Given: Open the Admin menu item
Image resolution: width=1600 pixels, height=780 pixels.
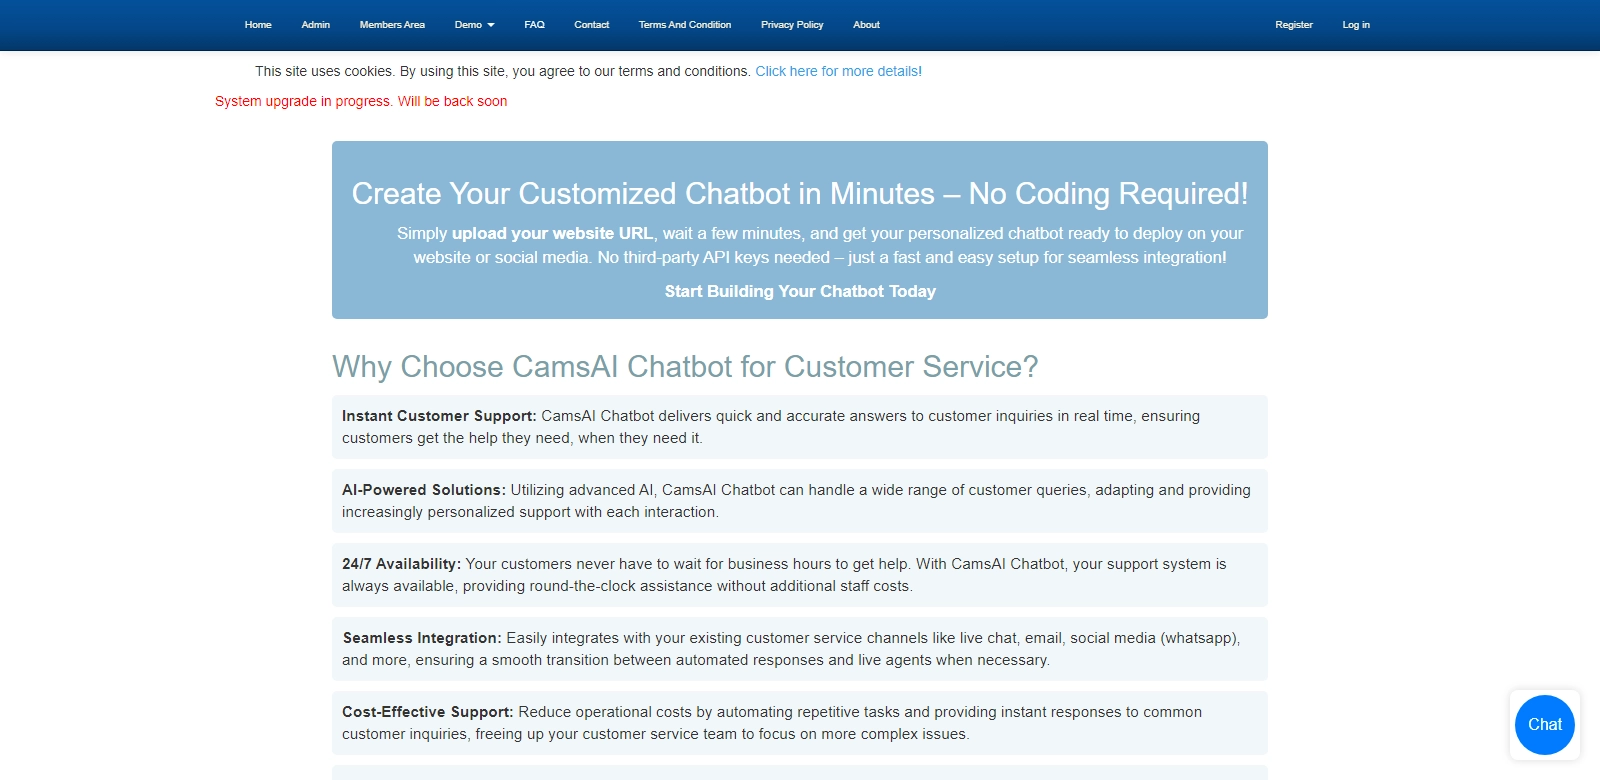Looking at the screenshot, I should (315, 25).
